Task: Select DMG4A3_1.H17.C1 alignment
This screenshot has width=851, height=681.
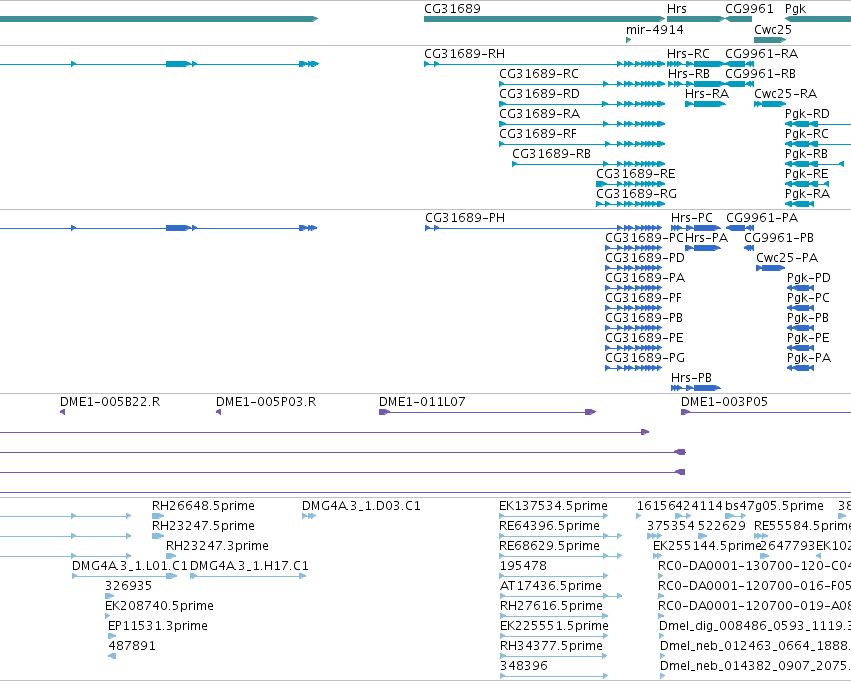Action: 250,567
